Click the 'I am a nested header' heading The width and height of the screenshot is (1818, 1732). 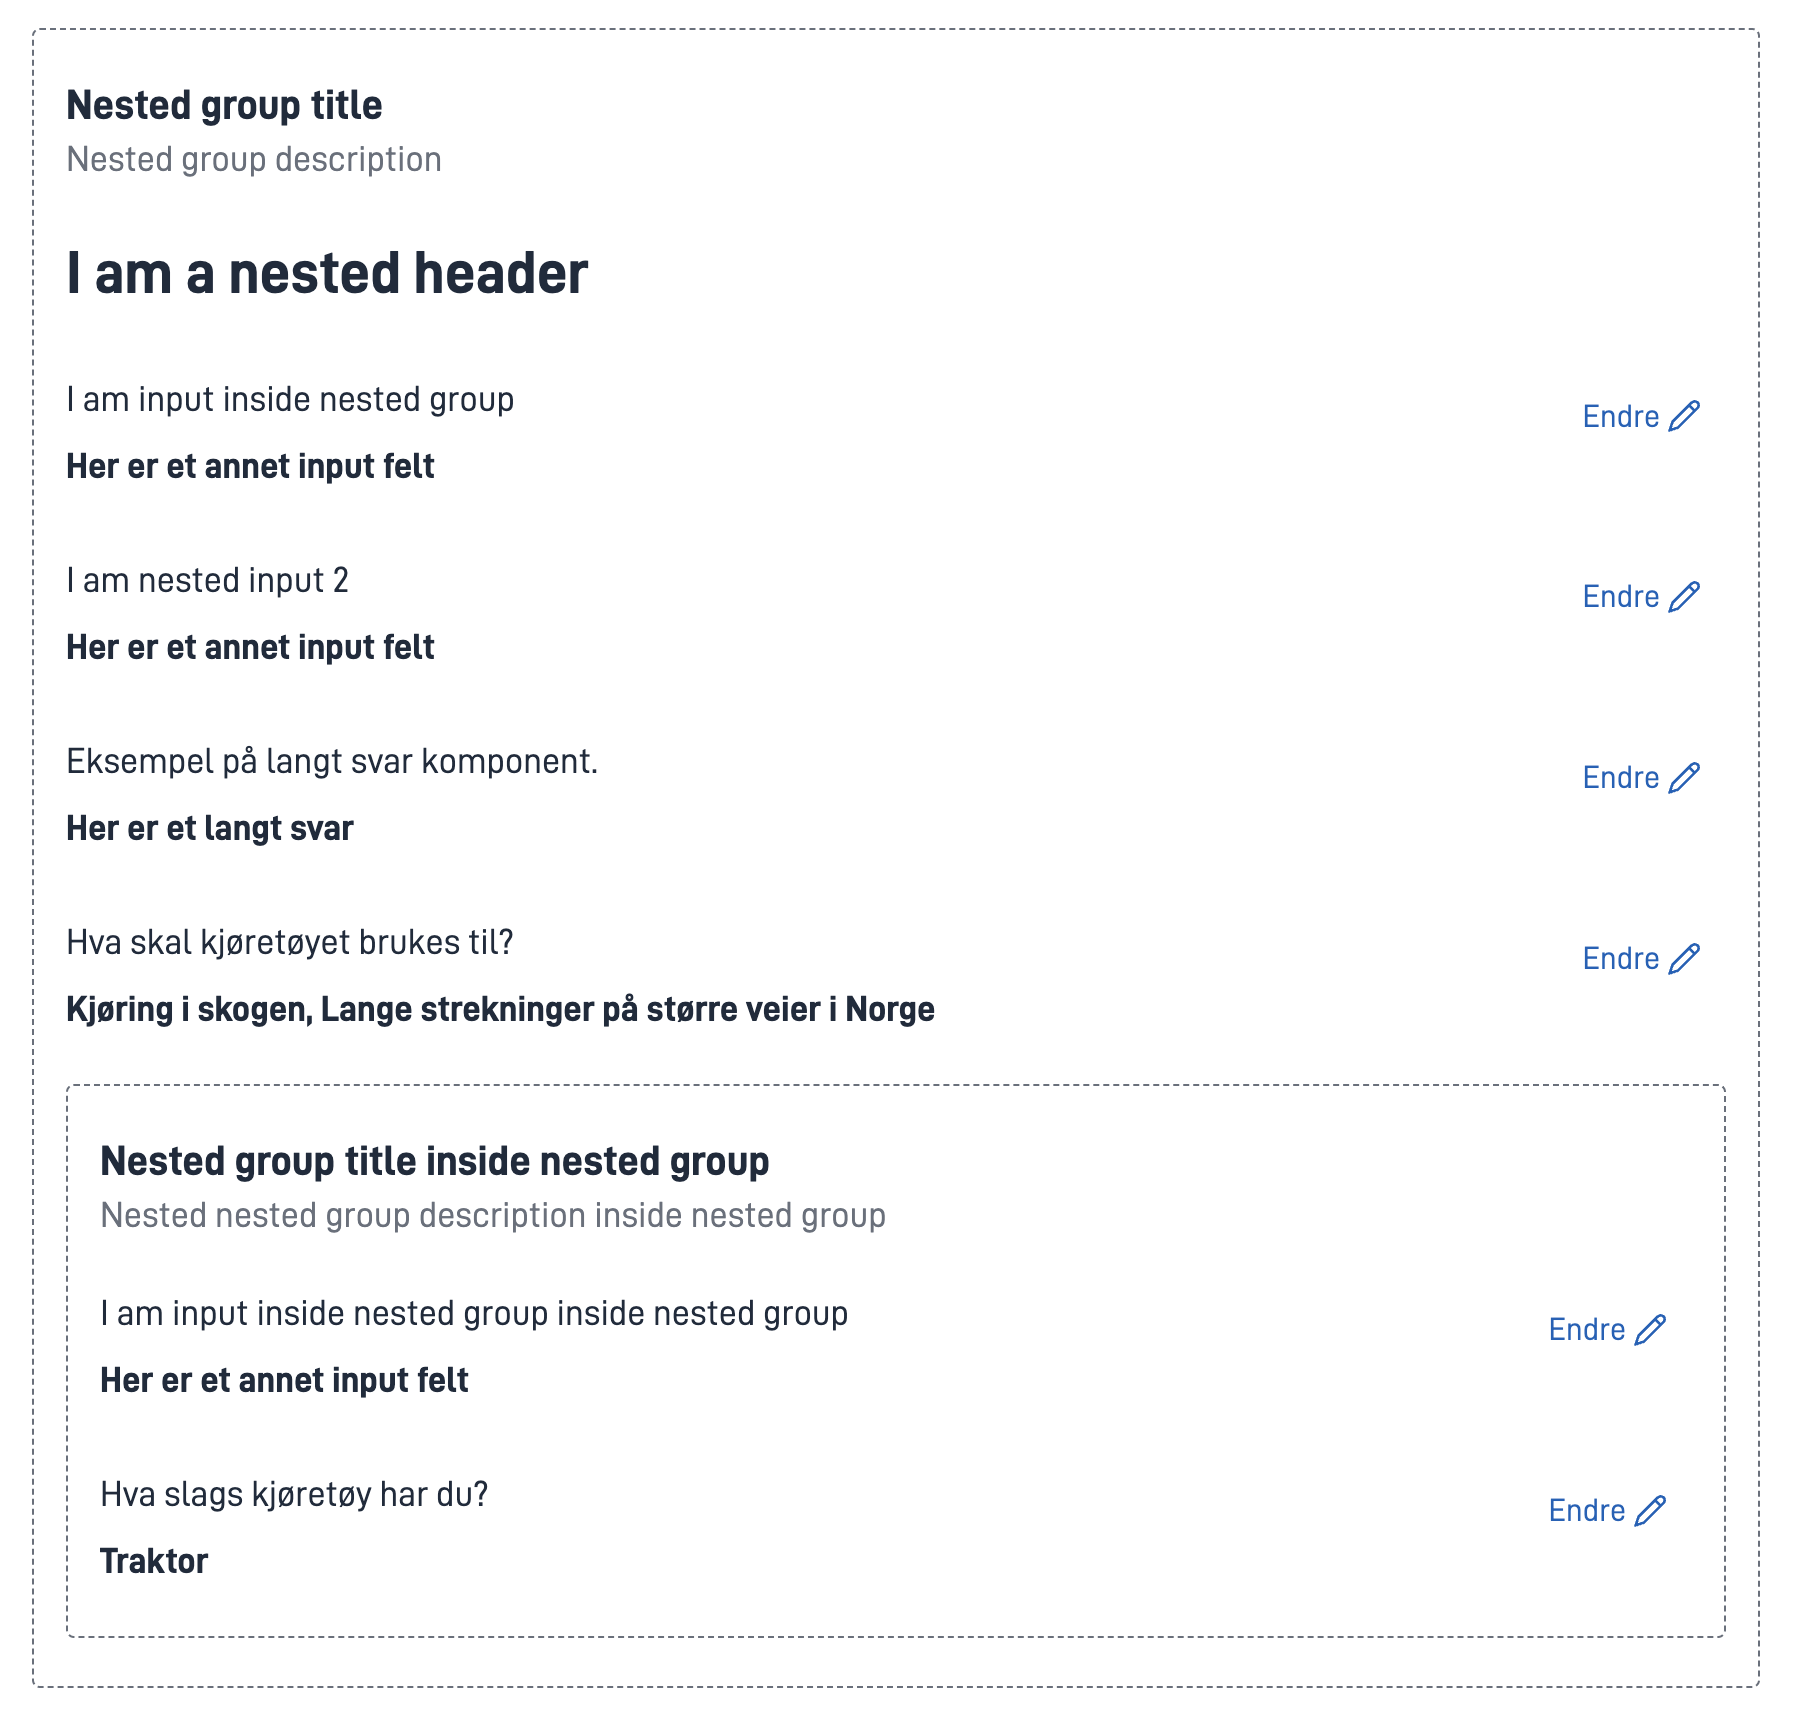pyautogui.click(x=327, y=273)
